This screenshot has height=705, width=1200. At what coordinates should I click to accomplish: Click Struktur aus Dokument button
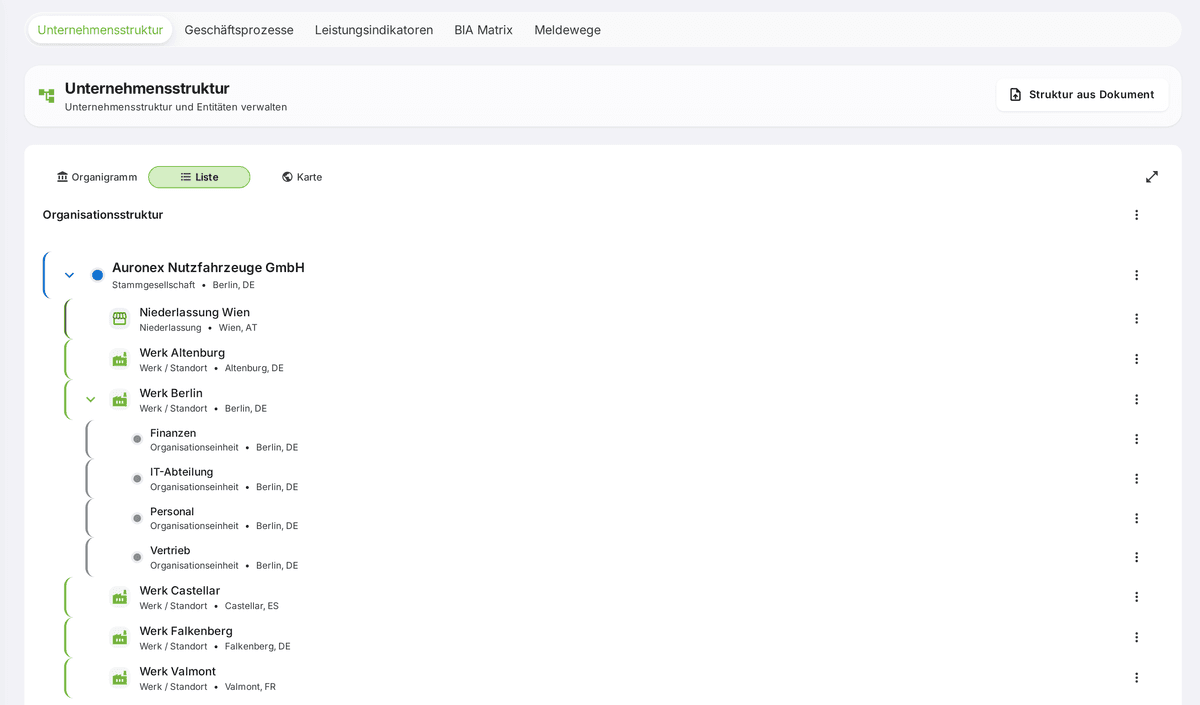1082,95
